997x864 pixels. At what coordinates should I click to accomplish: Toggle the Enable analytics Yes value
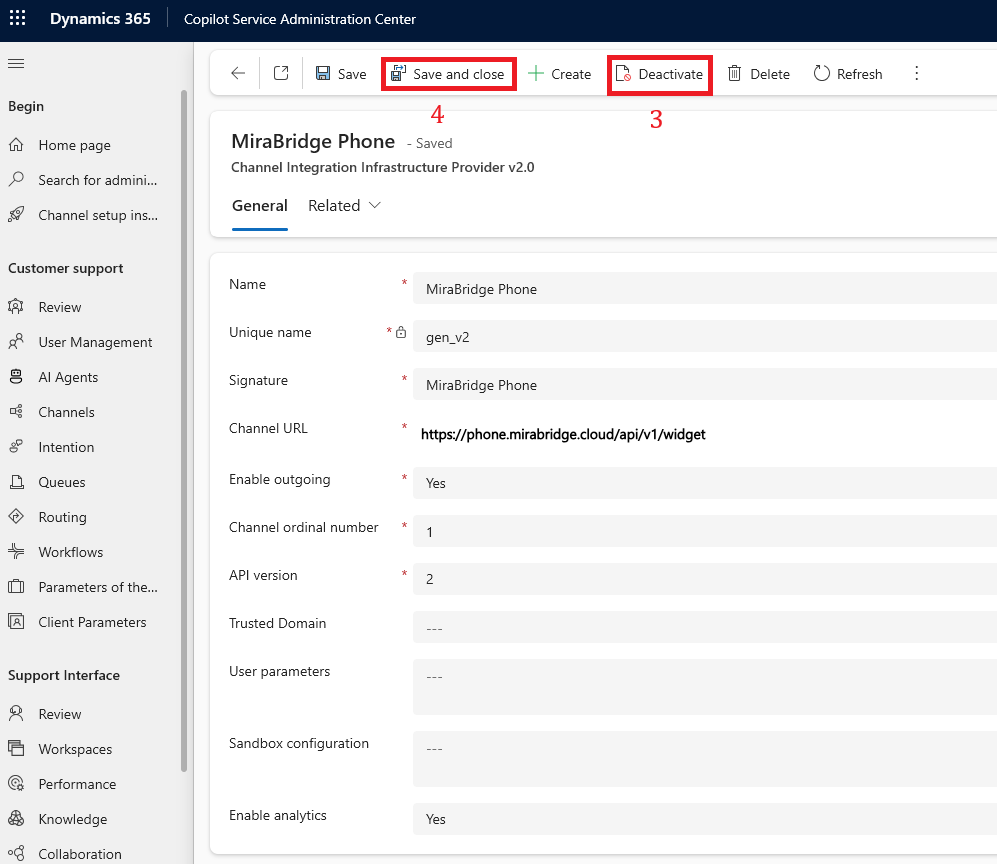[x=700, y=819]
